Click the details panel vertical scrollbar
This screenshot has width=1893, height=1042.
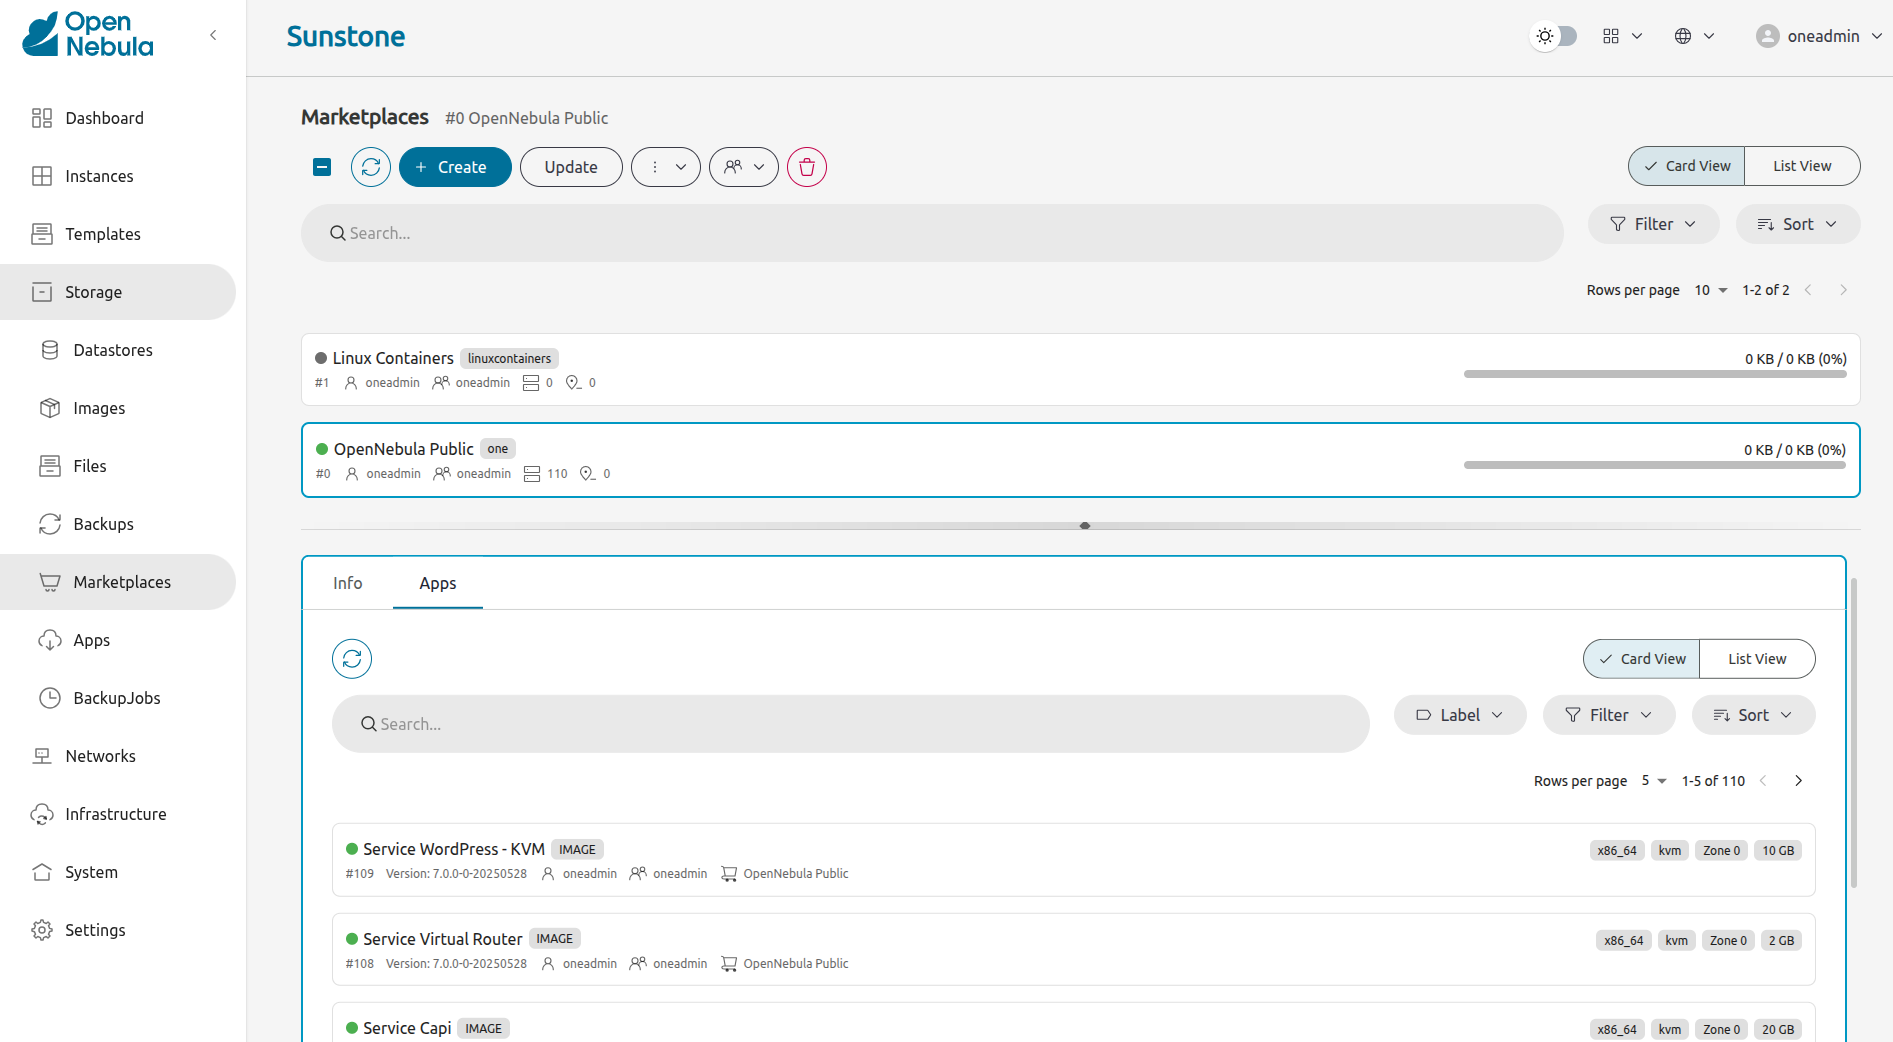pos(1854,732)
